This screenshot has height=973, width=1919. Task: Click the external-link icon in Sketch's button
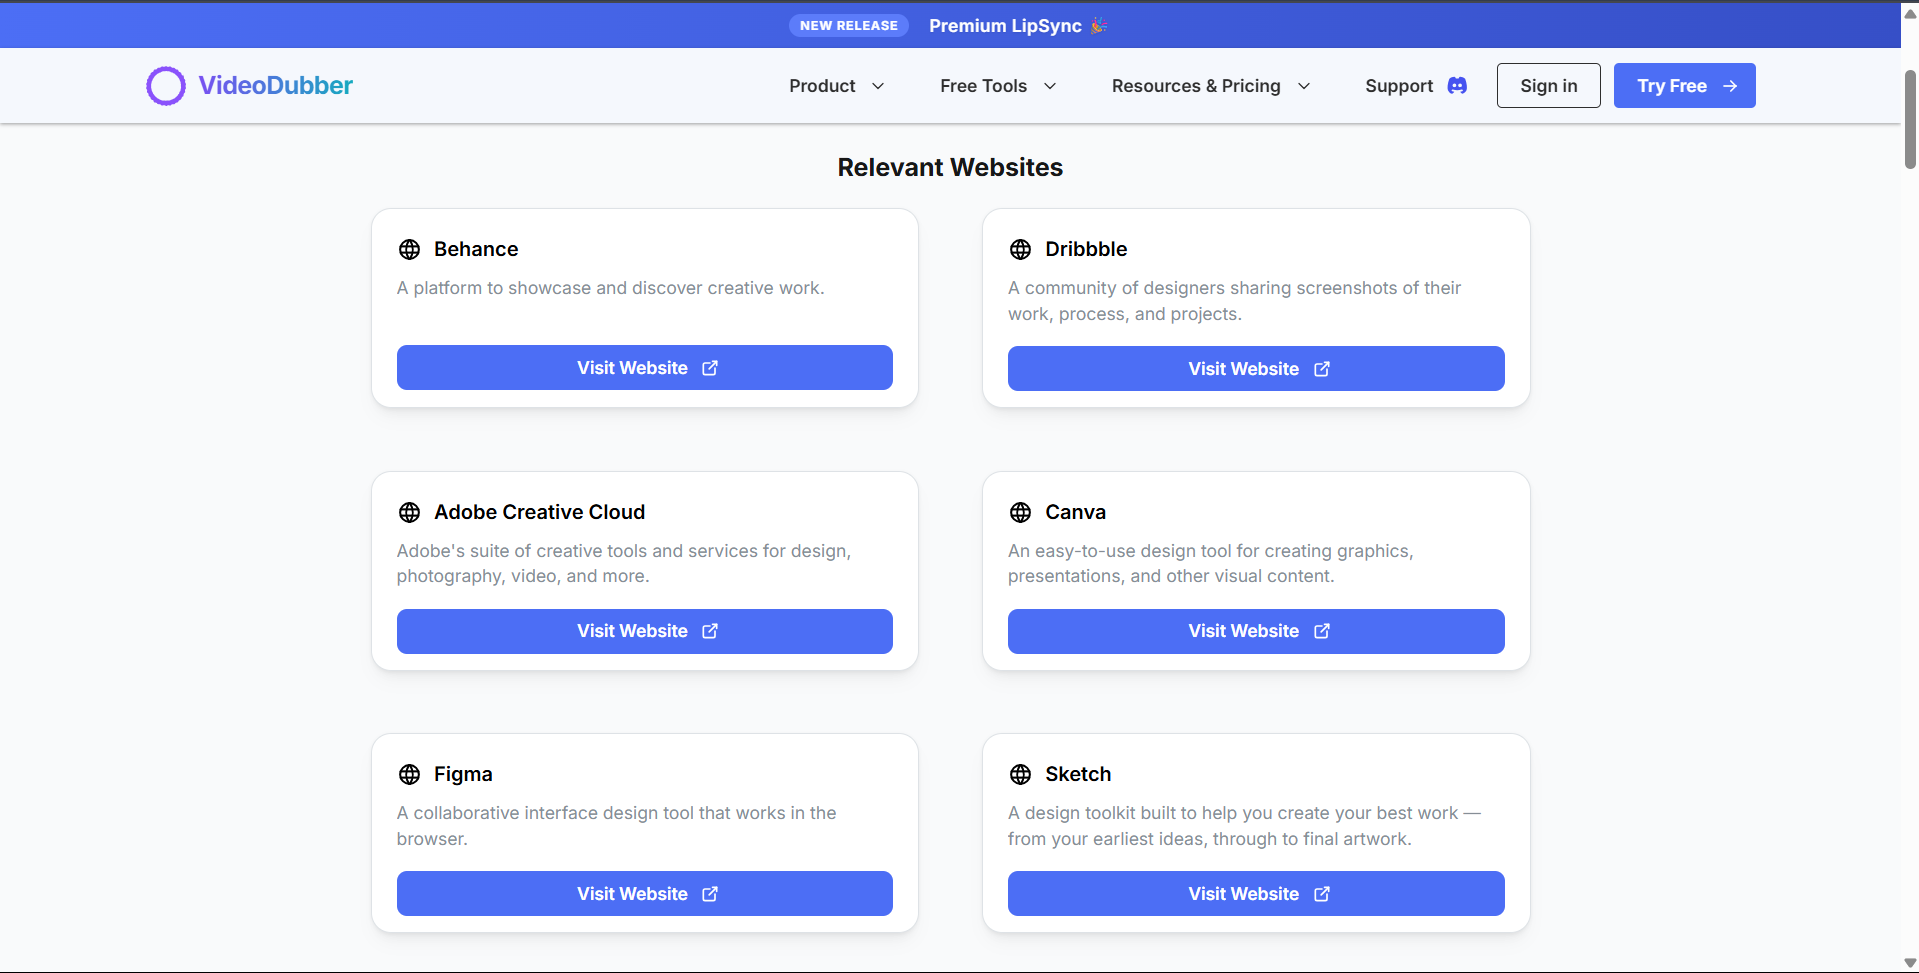(1322, 894)
